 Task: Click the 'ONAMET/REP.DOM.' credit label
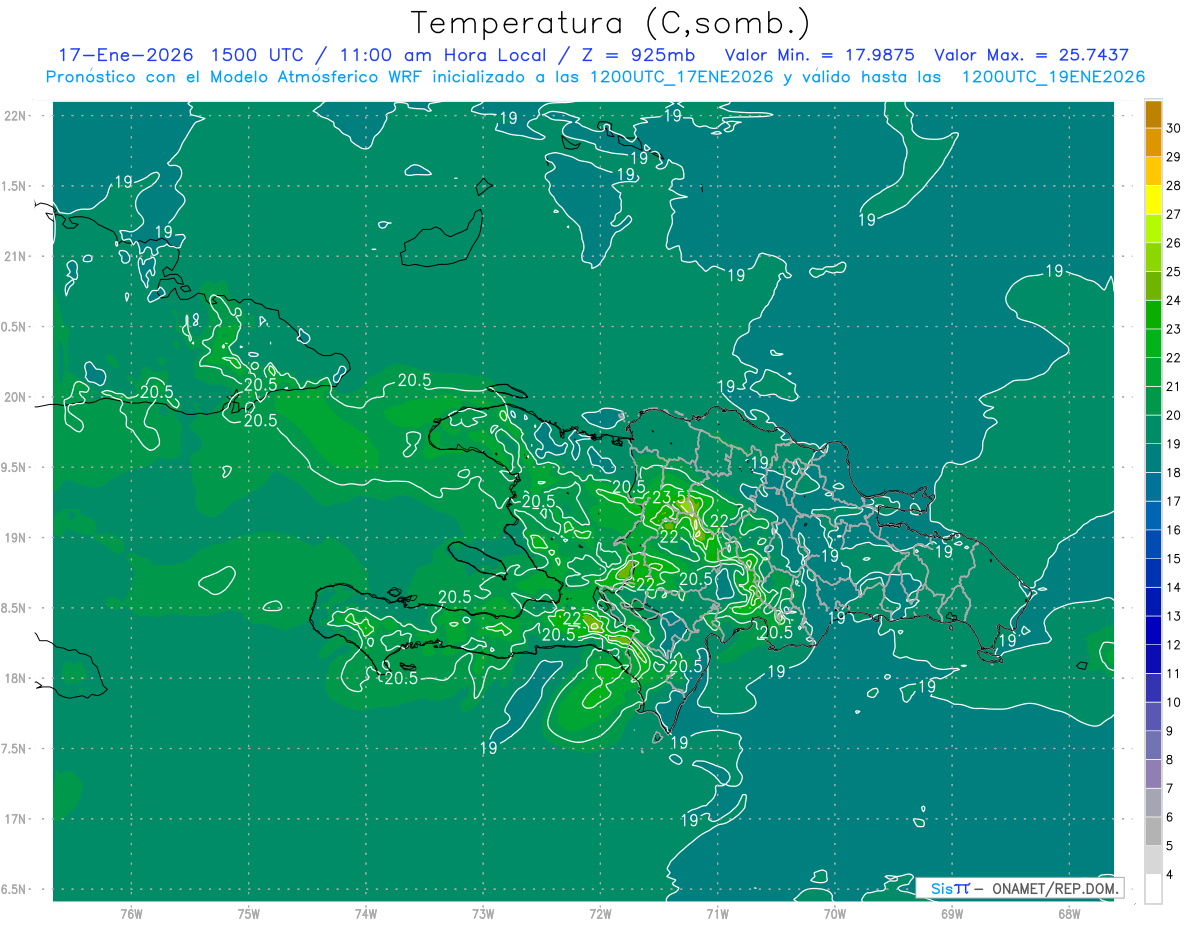click(x=1056, y=888)
